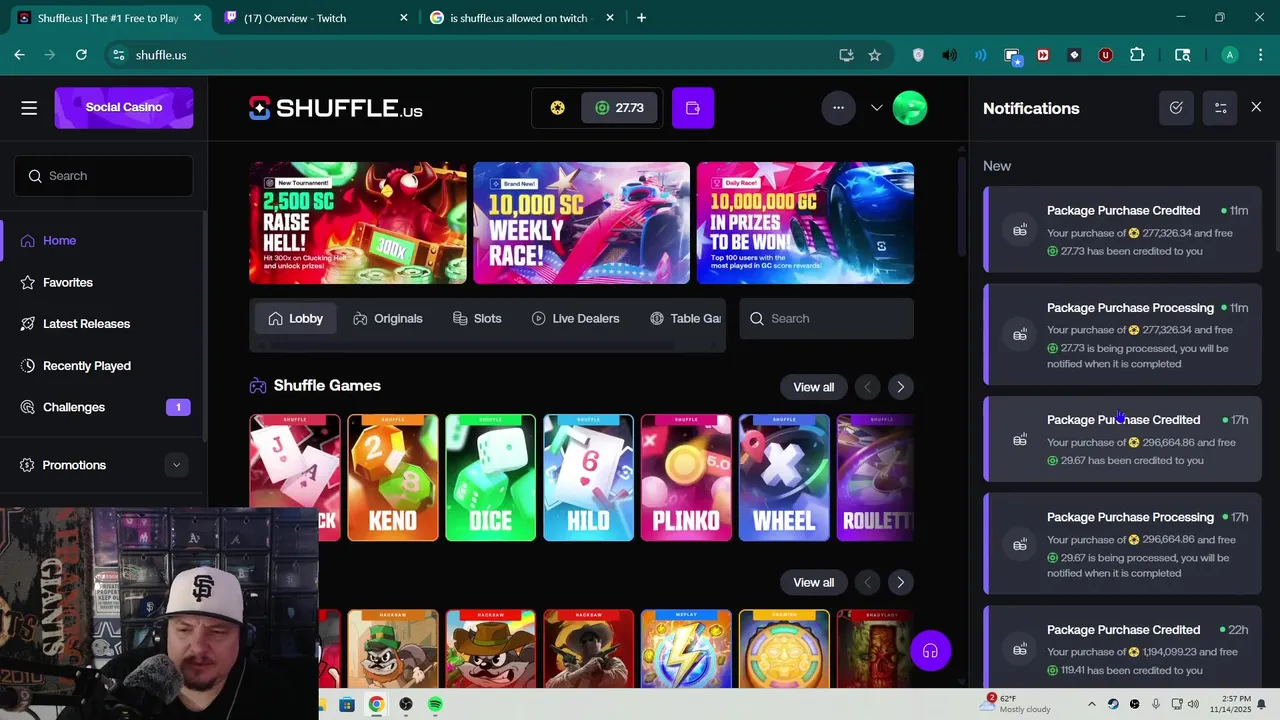Click View all for Shuffle Games
The width and height of the screenshot is (1280, 720).
click(813, 387)
